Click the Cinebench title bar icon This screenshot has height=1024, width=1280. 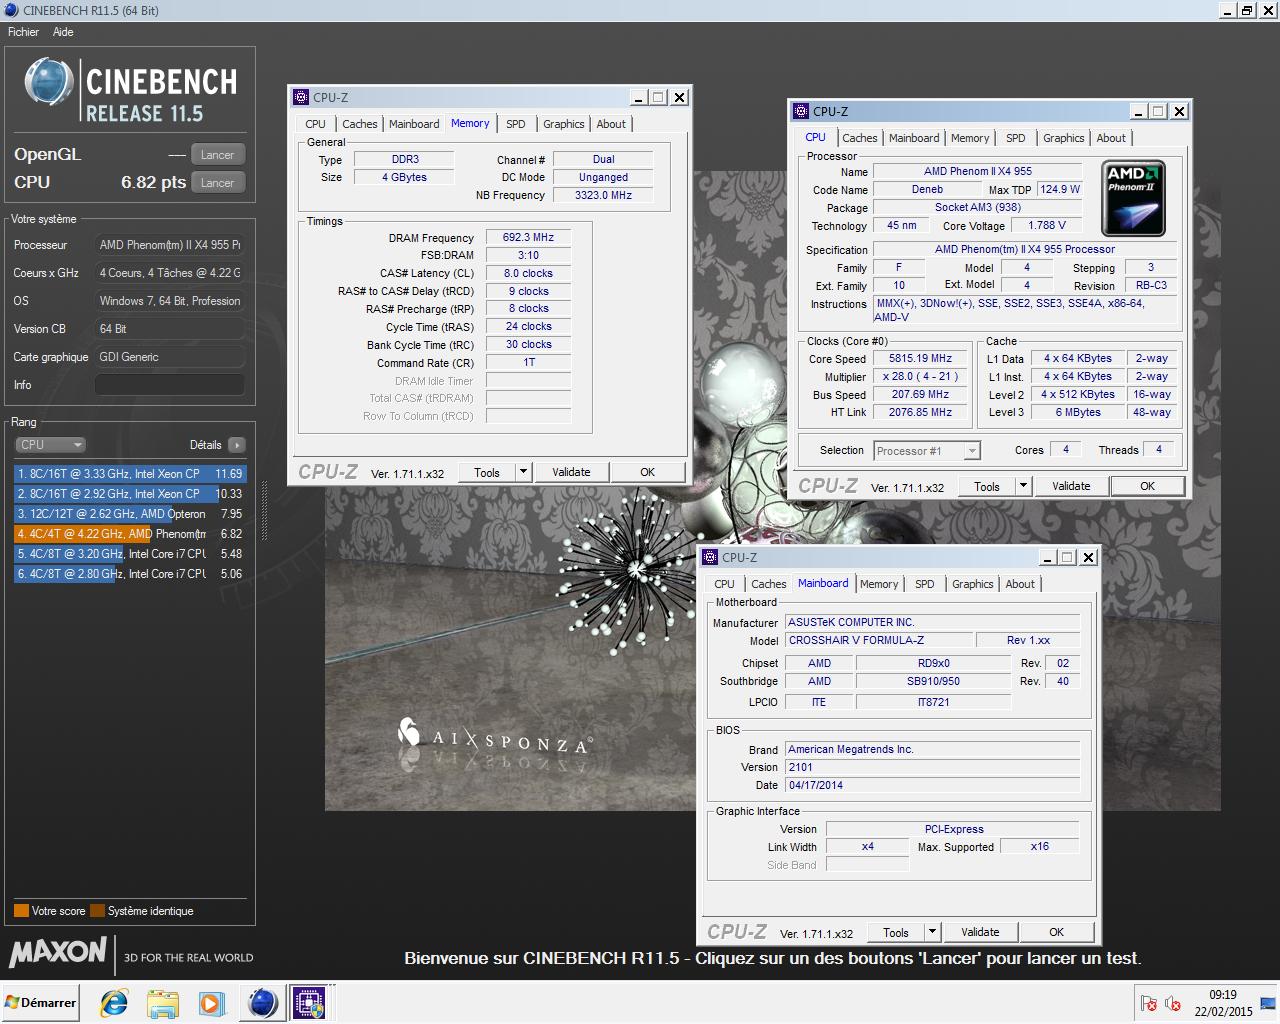11,10
